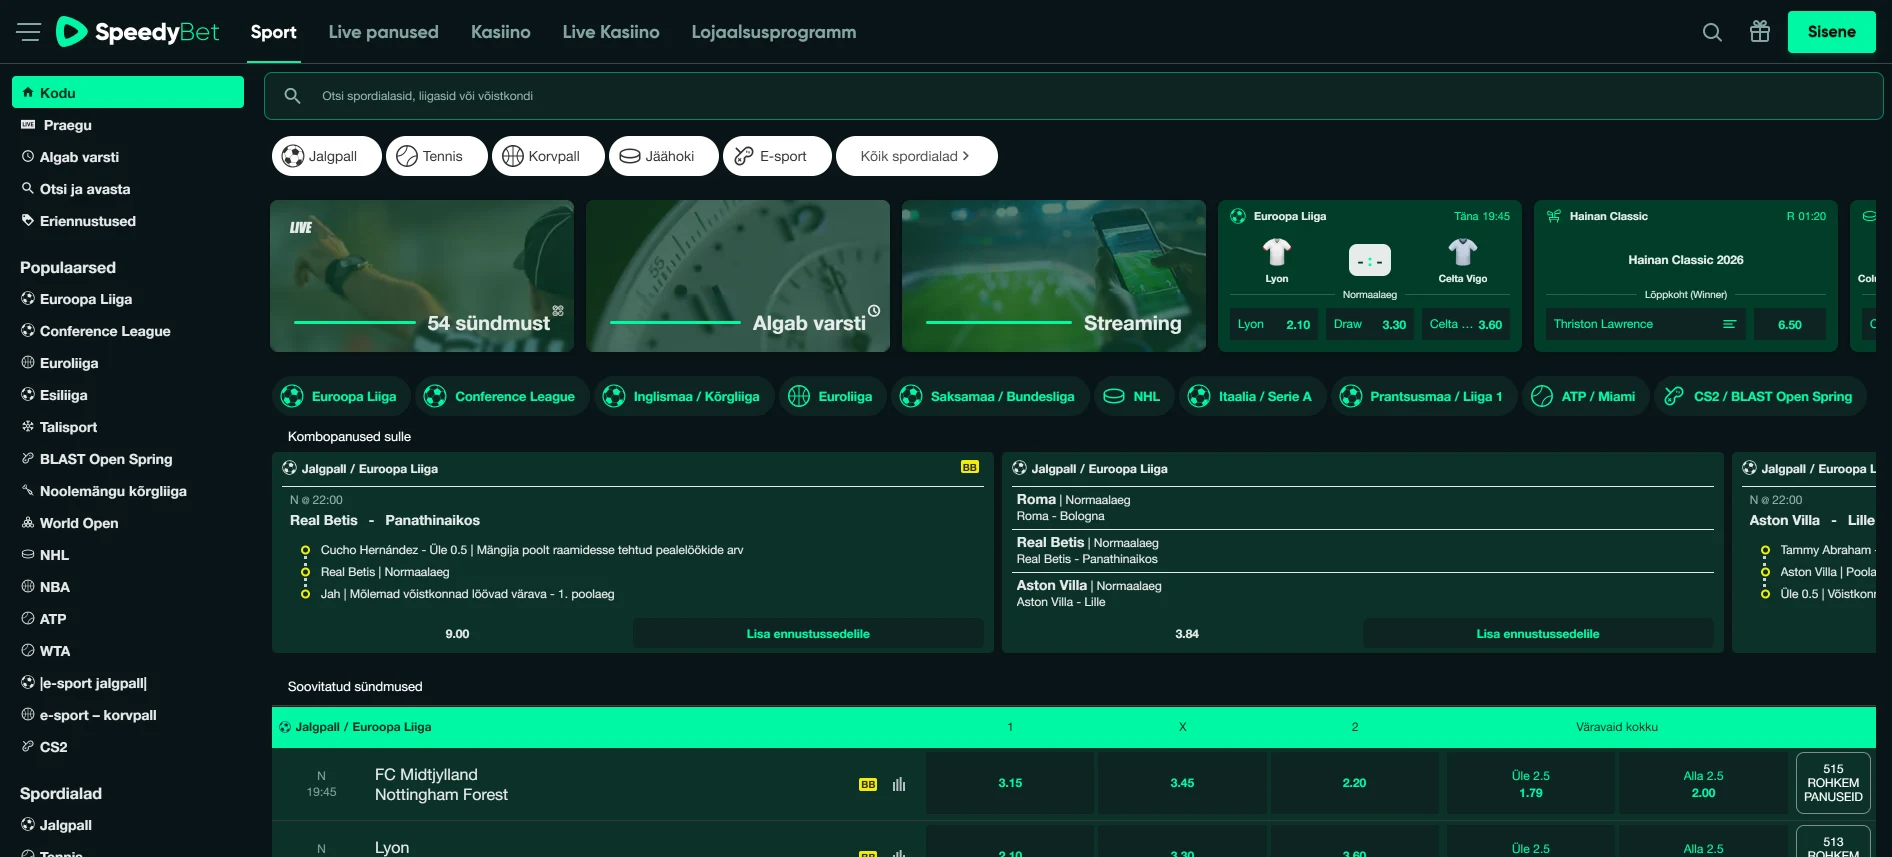Click the BB badge in FC Midtjylland row
The height and width of the screenshot is (857, 1892).
pyautogui.click(x=868, y=785)
